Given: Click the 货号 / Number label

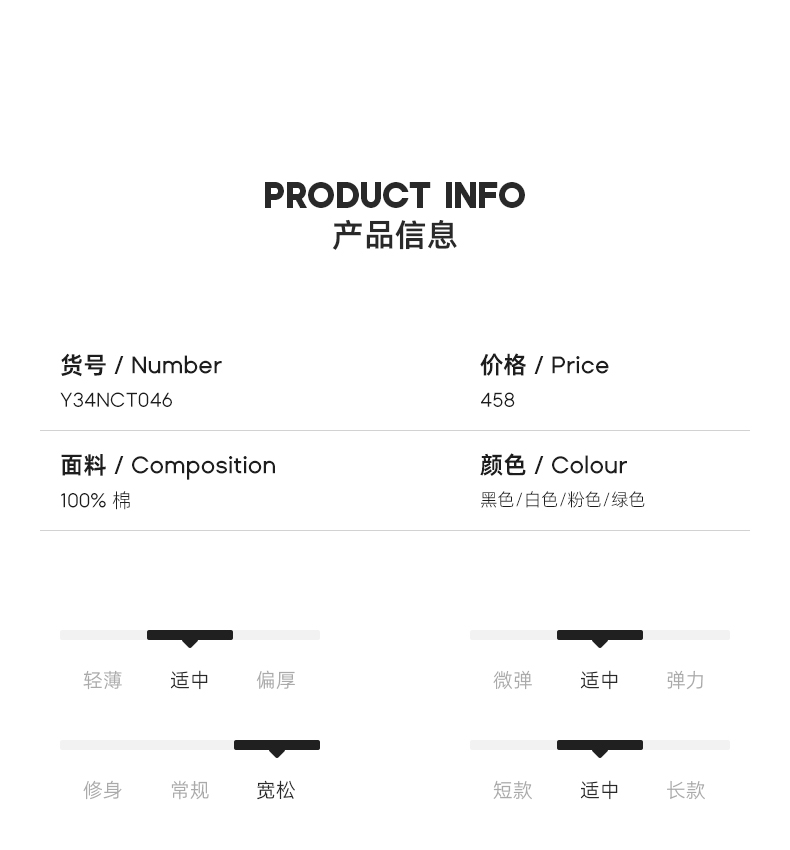Looking at the screenshot, I should click(x=141, y=366).
